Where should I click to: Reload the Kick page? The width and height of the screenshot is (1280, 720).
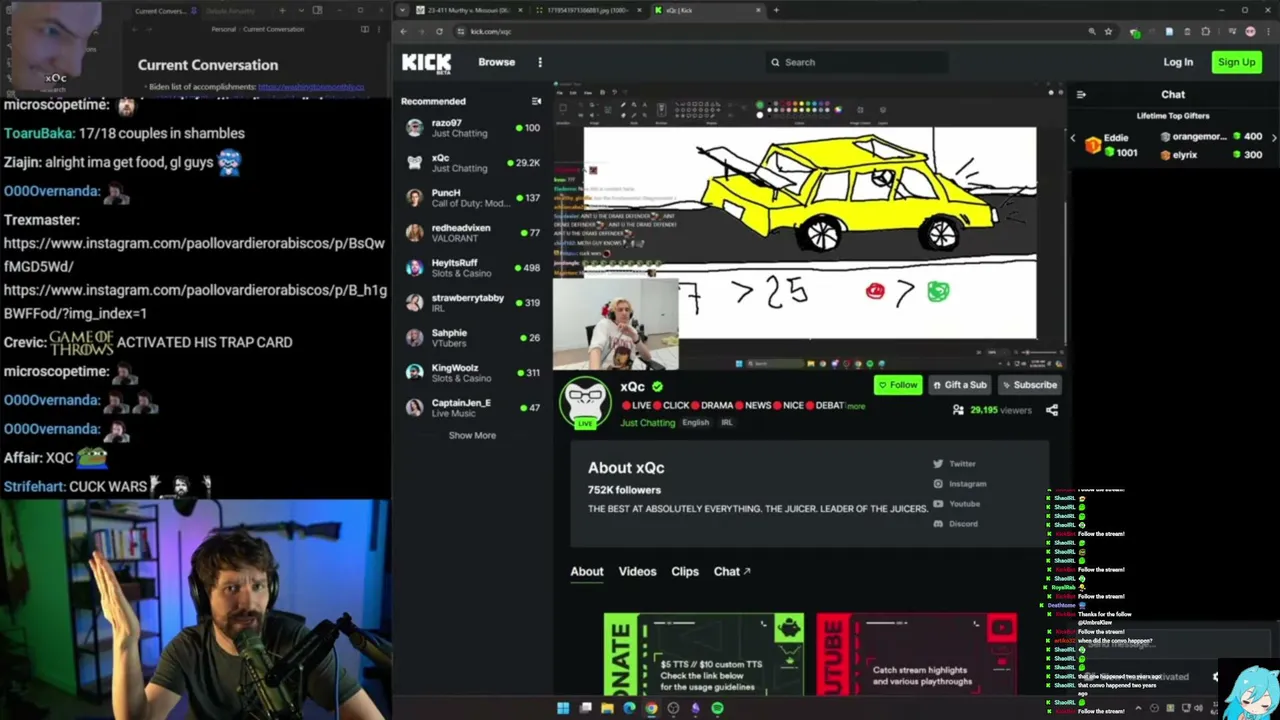pyautogui.click(x=439, y=31)
